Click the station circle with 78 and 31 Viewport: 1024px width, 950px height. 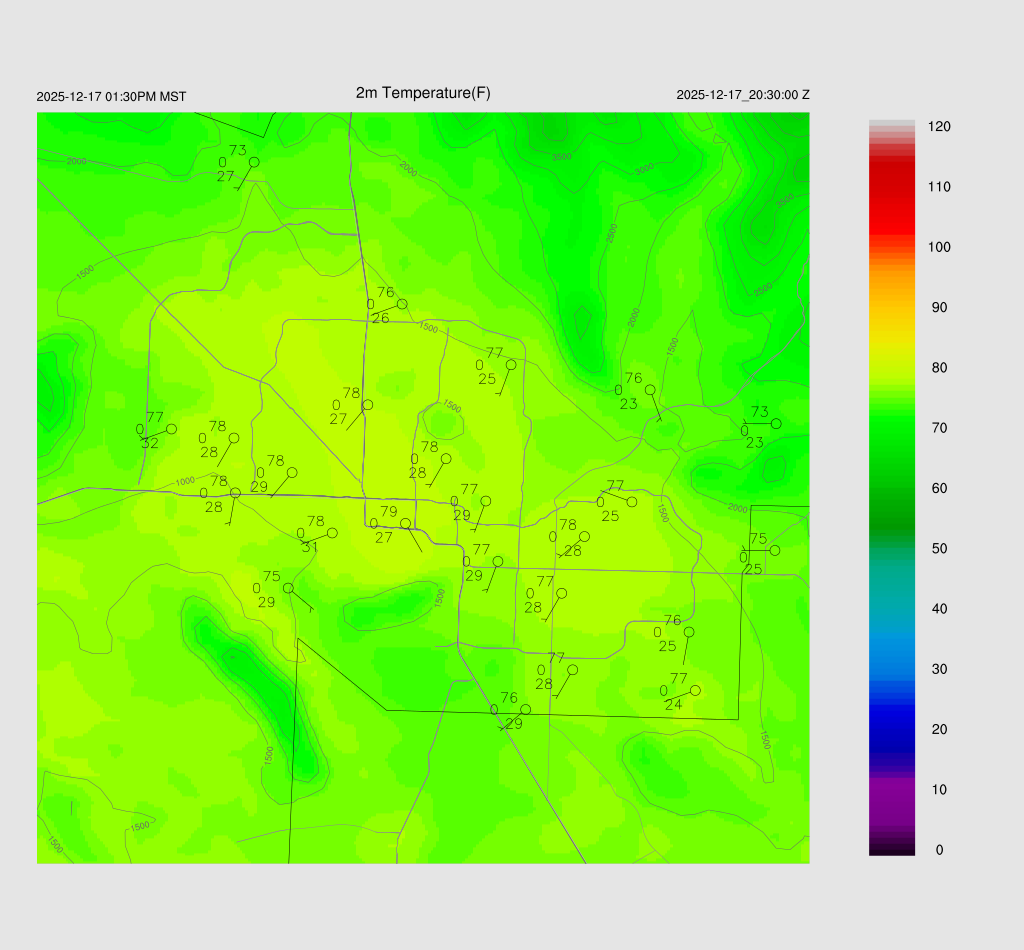click(x=332, y=533)
